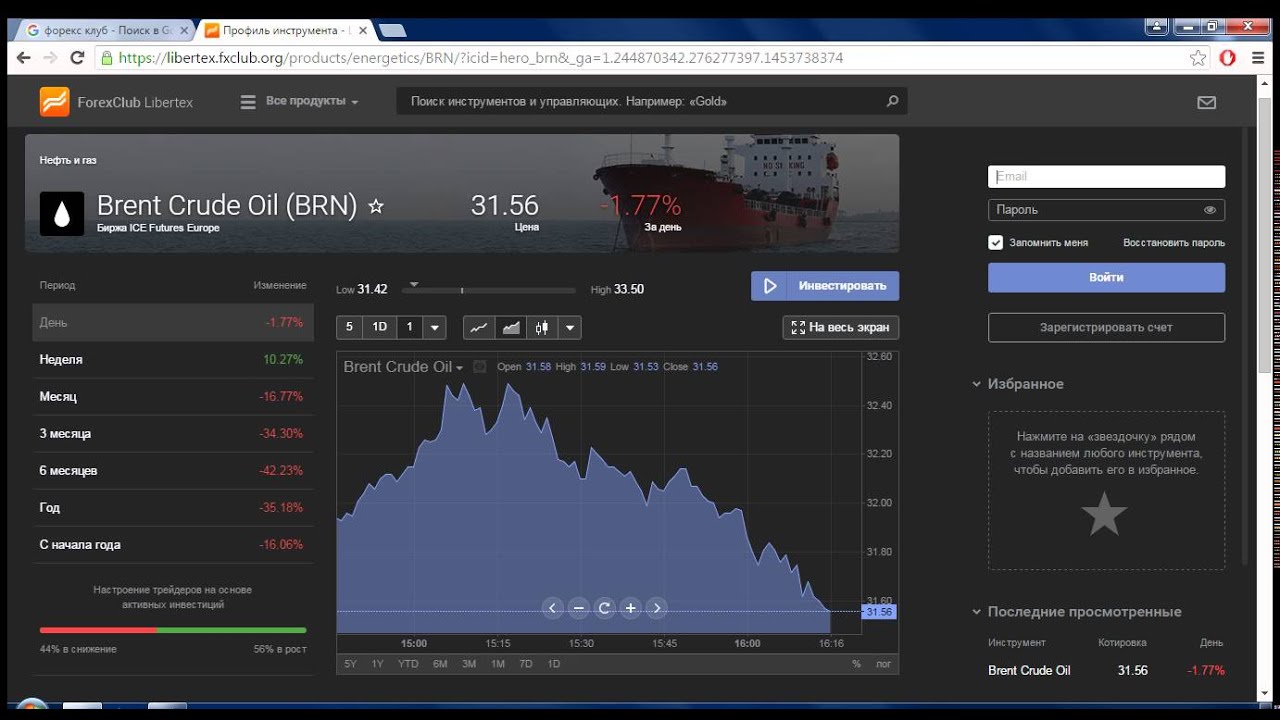Open the Chrome menu icon

(1258, 58)
